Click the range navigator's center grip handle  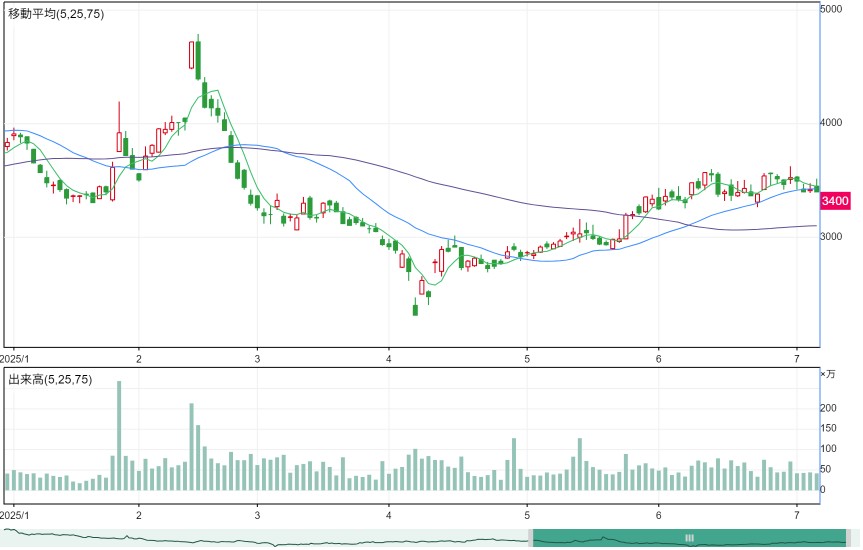point(689,538)
